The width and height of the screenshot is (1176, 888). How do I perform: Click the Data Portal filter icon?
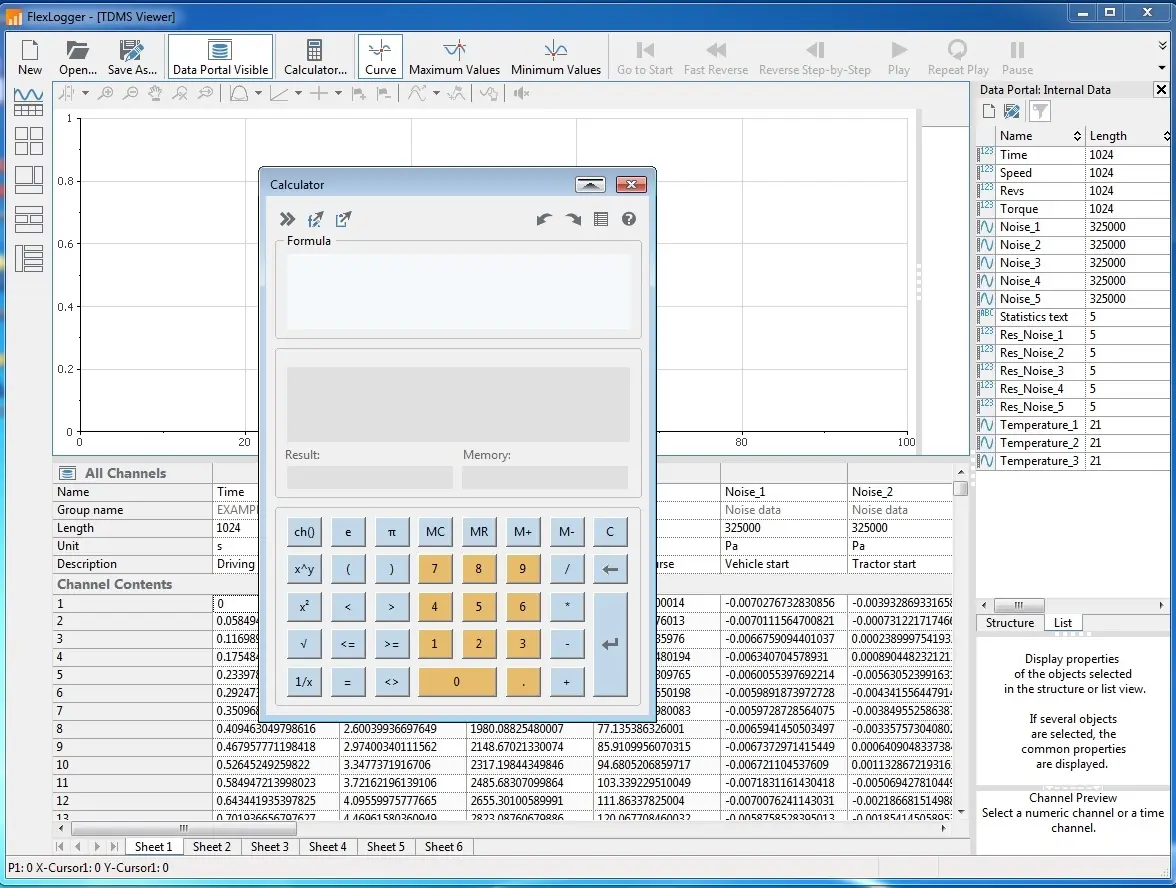tap(1040, 112)
